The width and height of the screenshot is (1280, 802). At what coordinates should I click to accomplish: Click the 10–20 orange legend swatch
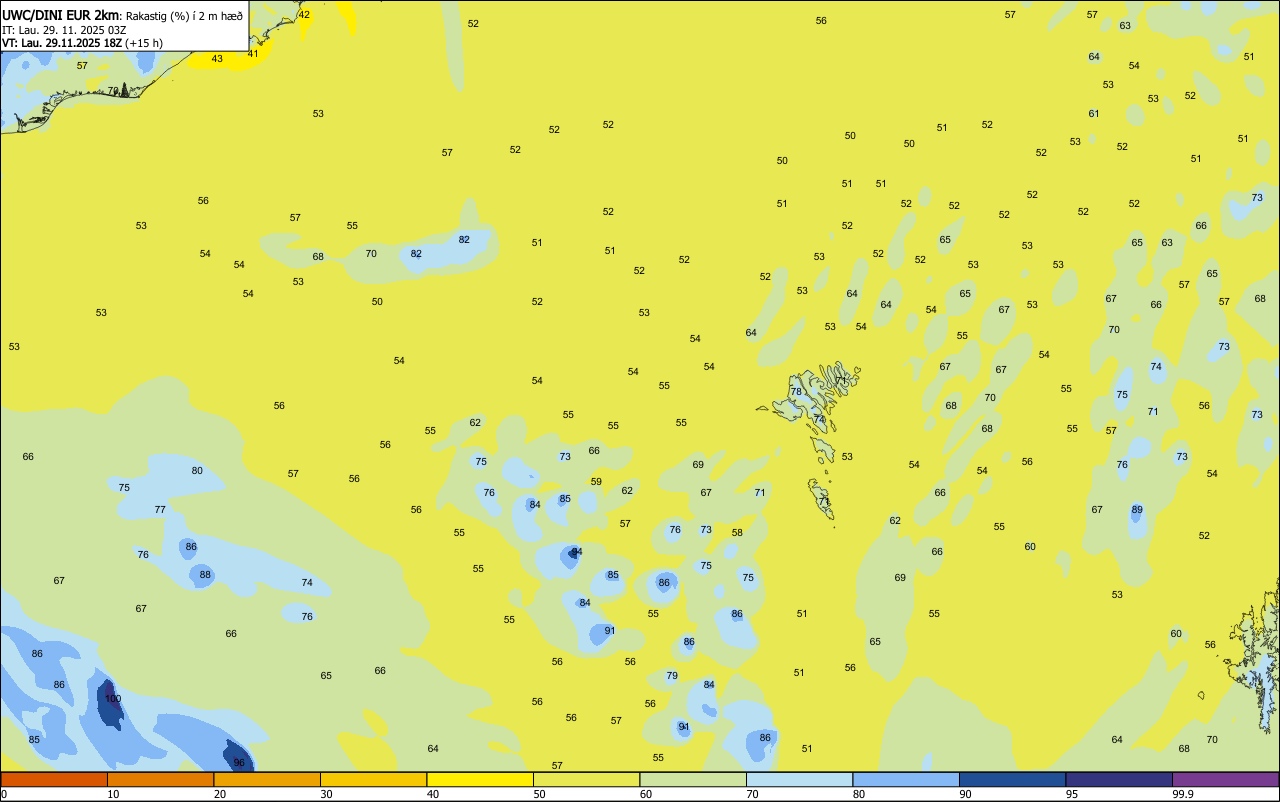(x=160, y=779)
